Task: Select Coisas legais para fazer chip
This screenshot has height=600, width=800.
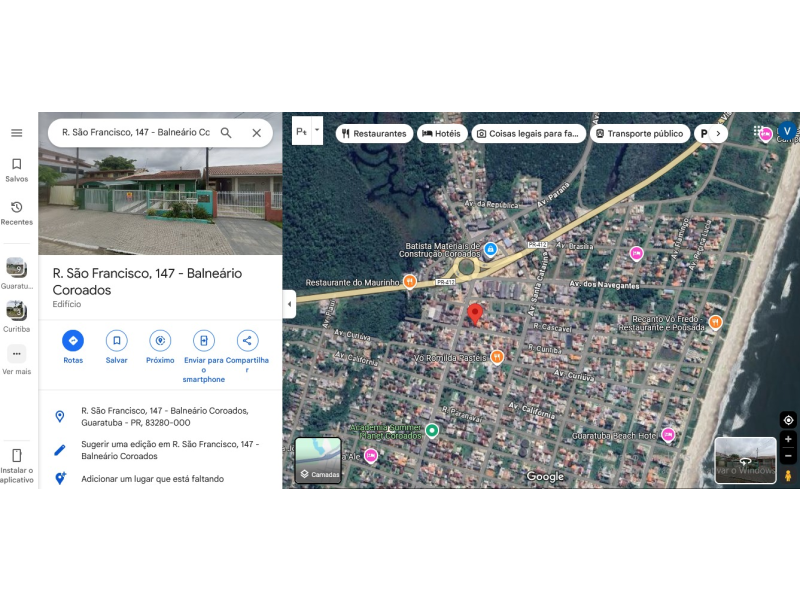Action: coord(528,134)
